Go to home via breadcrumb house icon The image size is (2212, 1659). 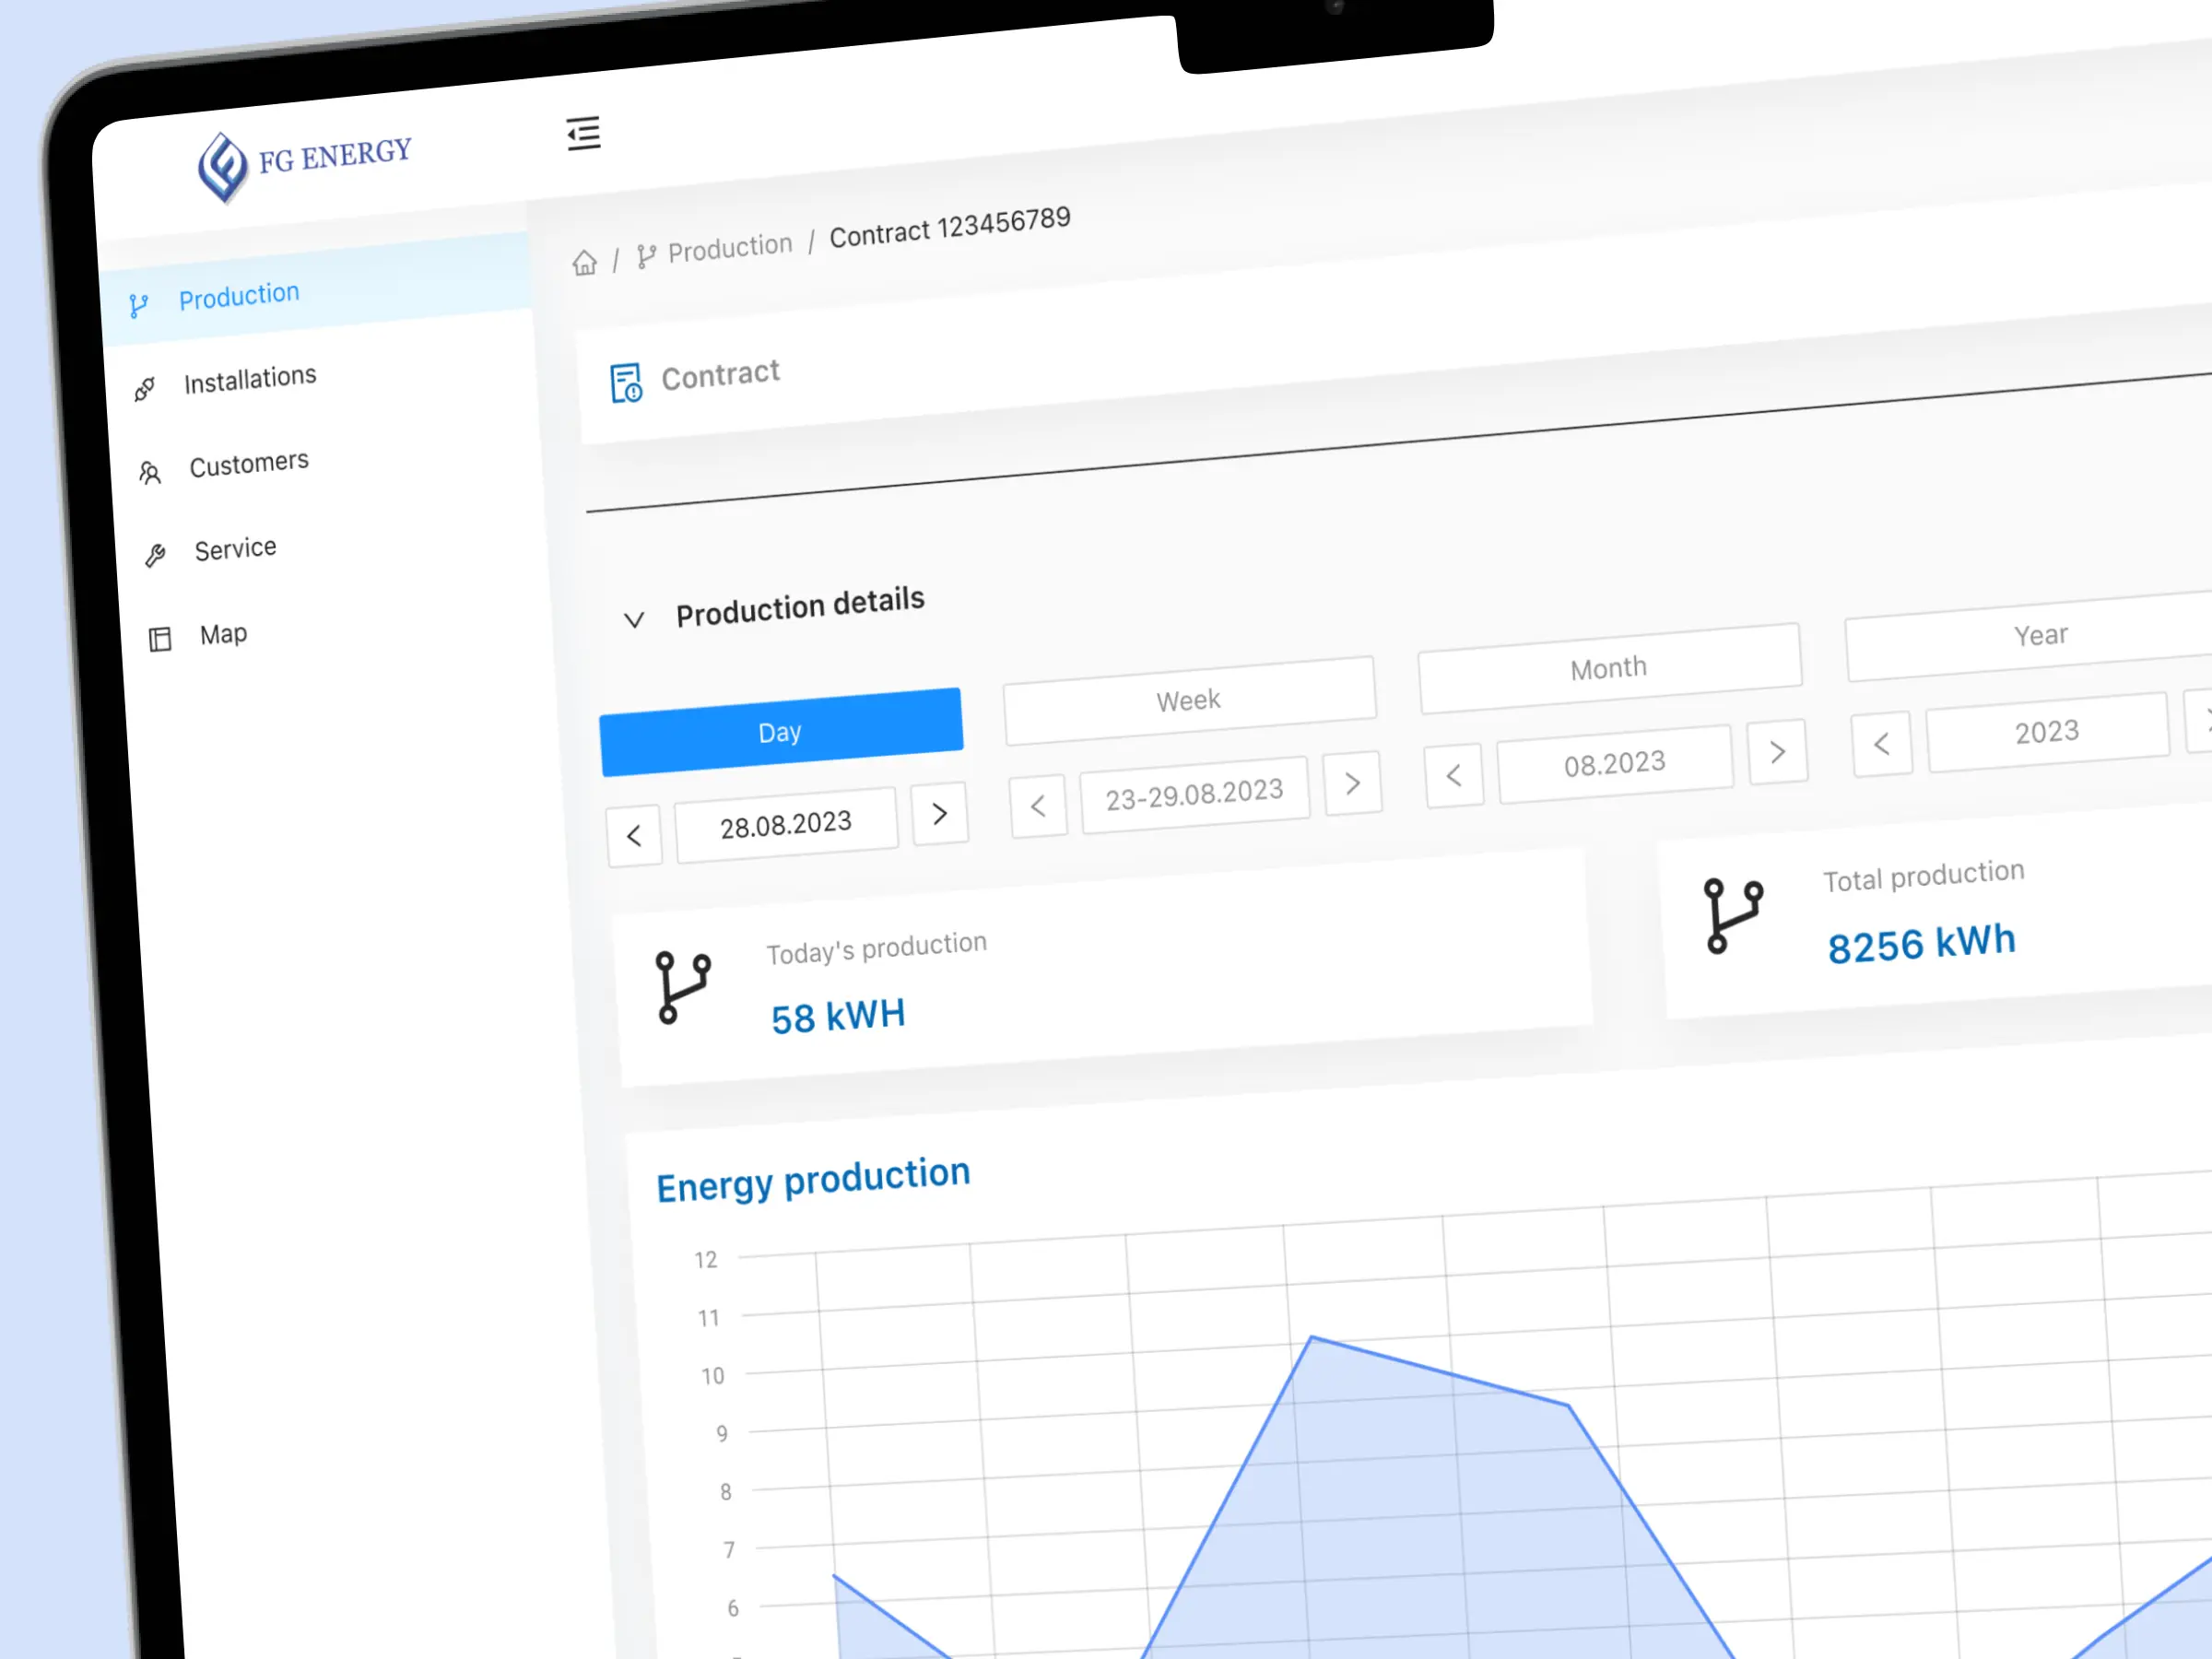tap(584, 263)
